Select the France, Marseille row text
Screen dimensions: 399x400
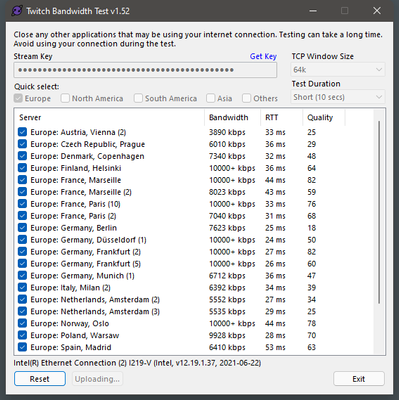pyautogui.click(x=76, y=180)
